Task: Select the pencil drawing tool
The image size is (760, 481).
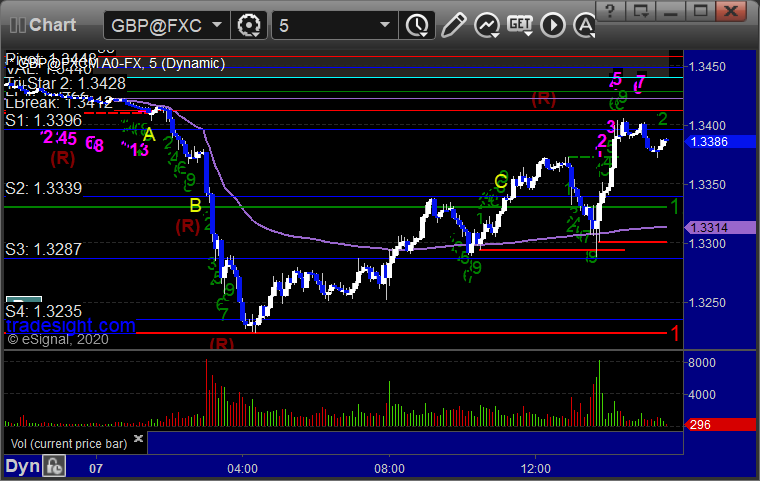Action: 453,25
